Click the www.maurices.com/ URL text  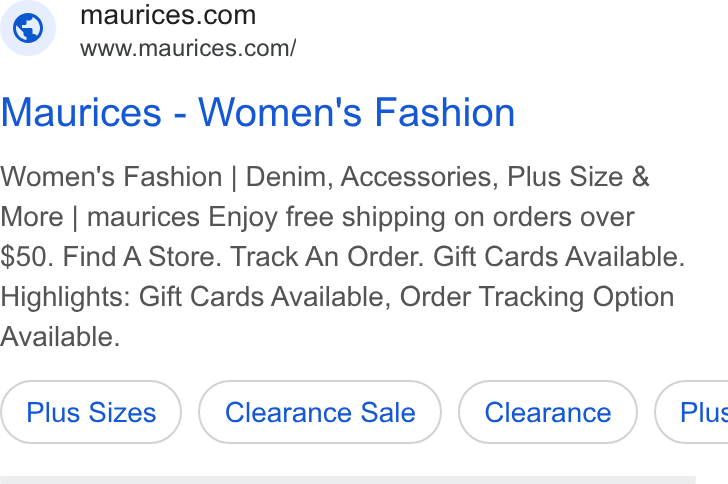click(x=188, y=48)
